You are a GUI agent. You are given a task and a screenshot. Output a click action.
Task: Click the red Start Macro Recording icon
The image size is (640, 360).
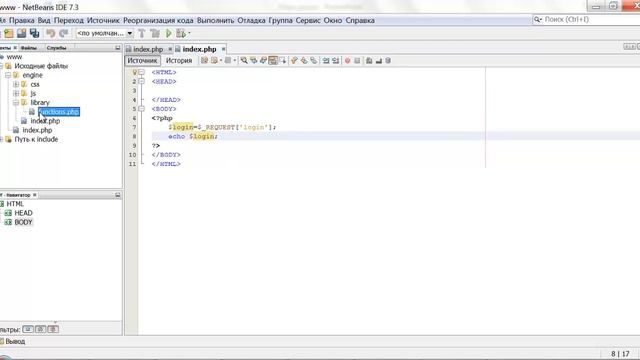point(347,60)
